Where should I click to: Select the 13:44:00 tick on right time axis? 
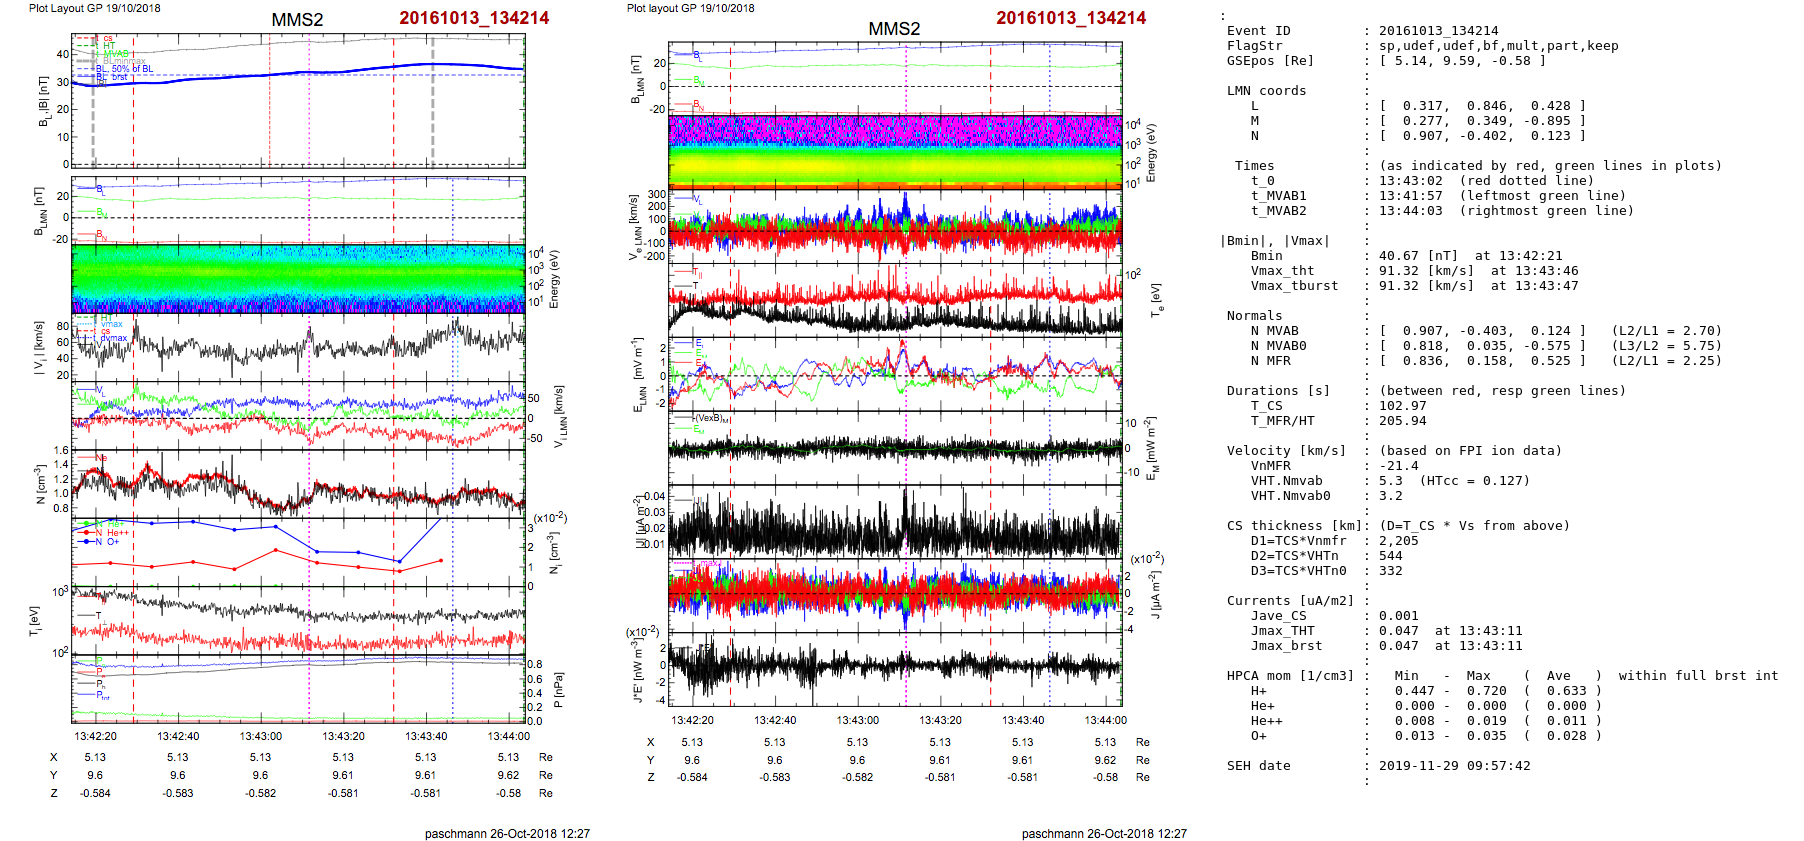pos(1105,720)
